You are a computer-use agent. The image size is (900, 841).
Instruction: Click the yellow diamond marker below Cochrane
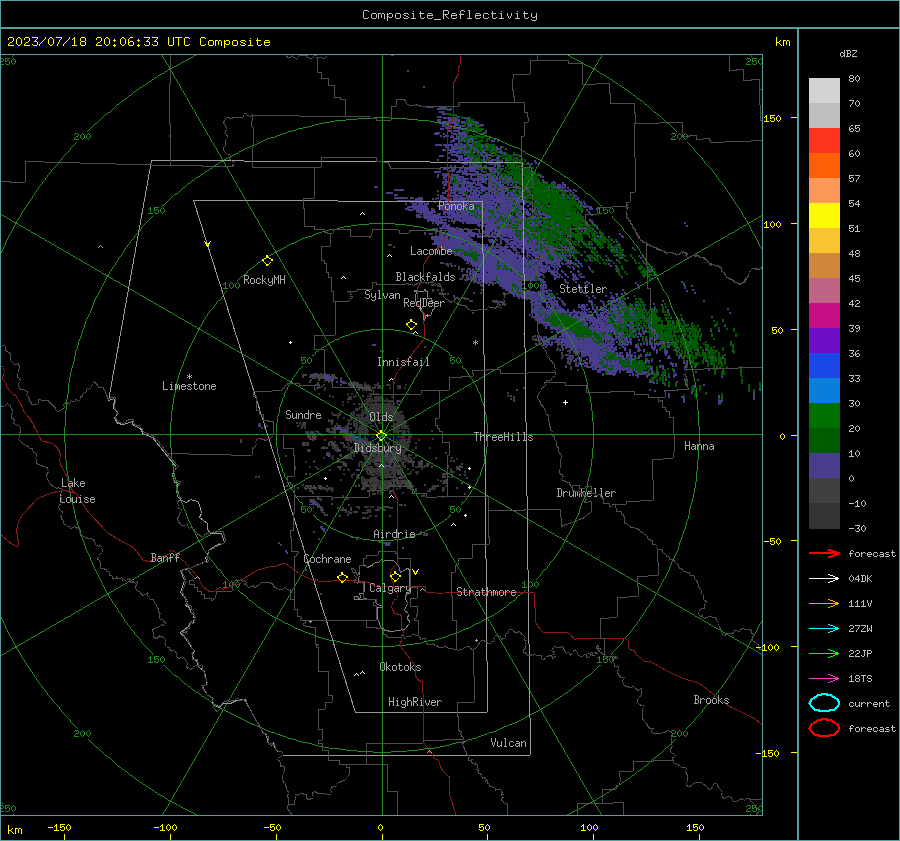coord(342,578)
